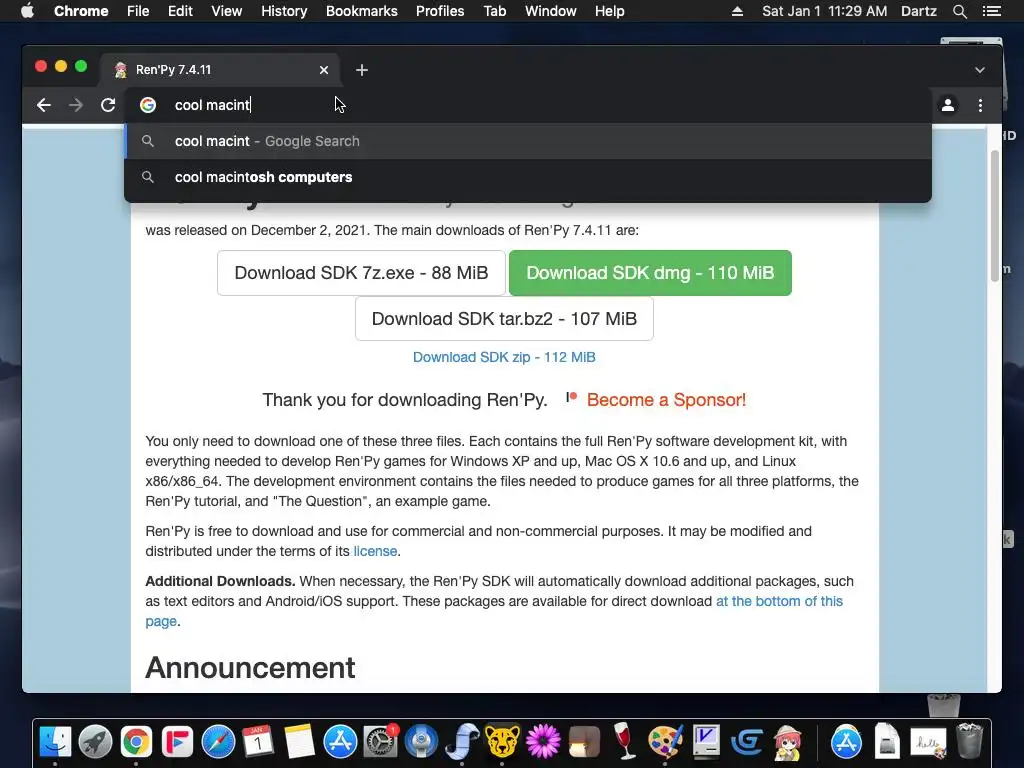The height and width of the screenshot is (768, 1024).
Task: Open the App Store folder near Trash
Action: [846, 742]
